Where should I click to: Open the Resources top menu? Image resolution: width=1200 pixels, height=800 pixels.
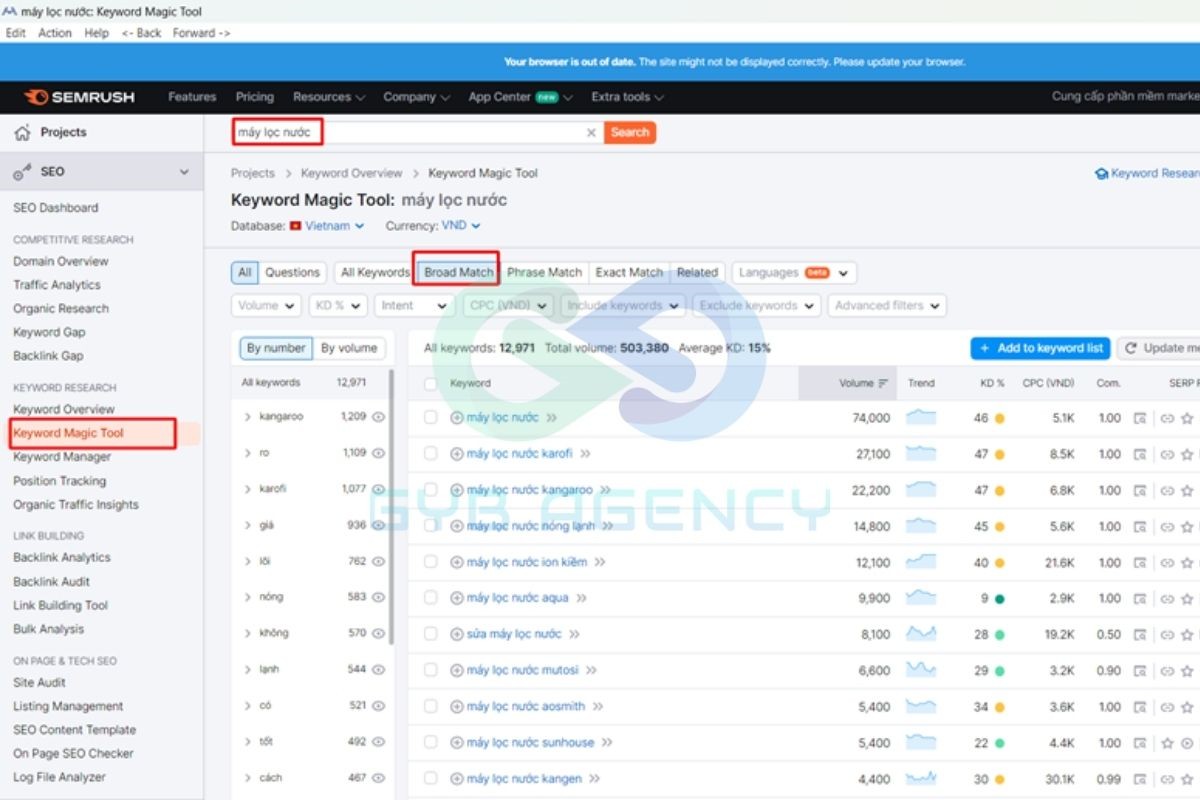[329, 97]
